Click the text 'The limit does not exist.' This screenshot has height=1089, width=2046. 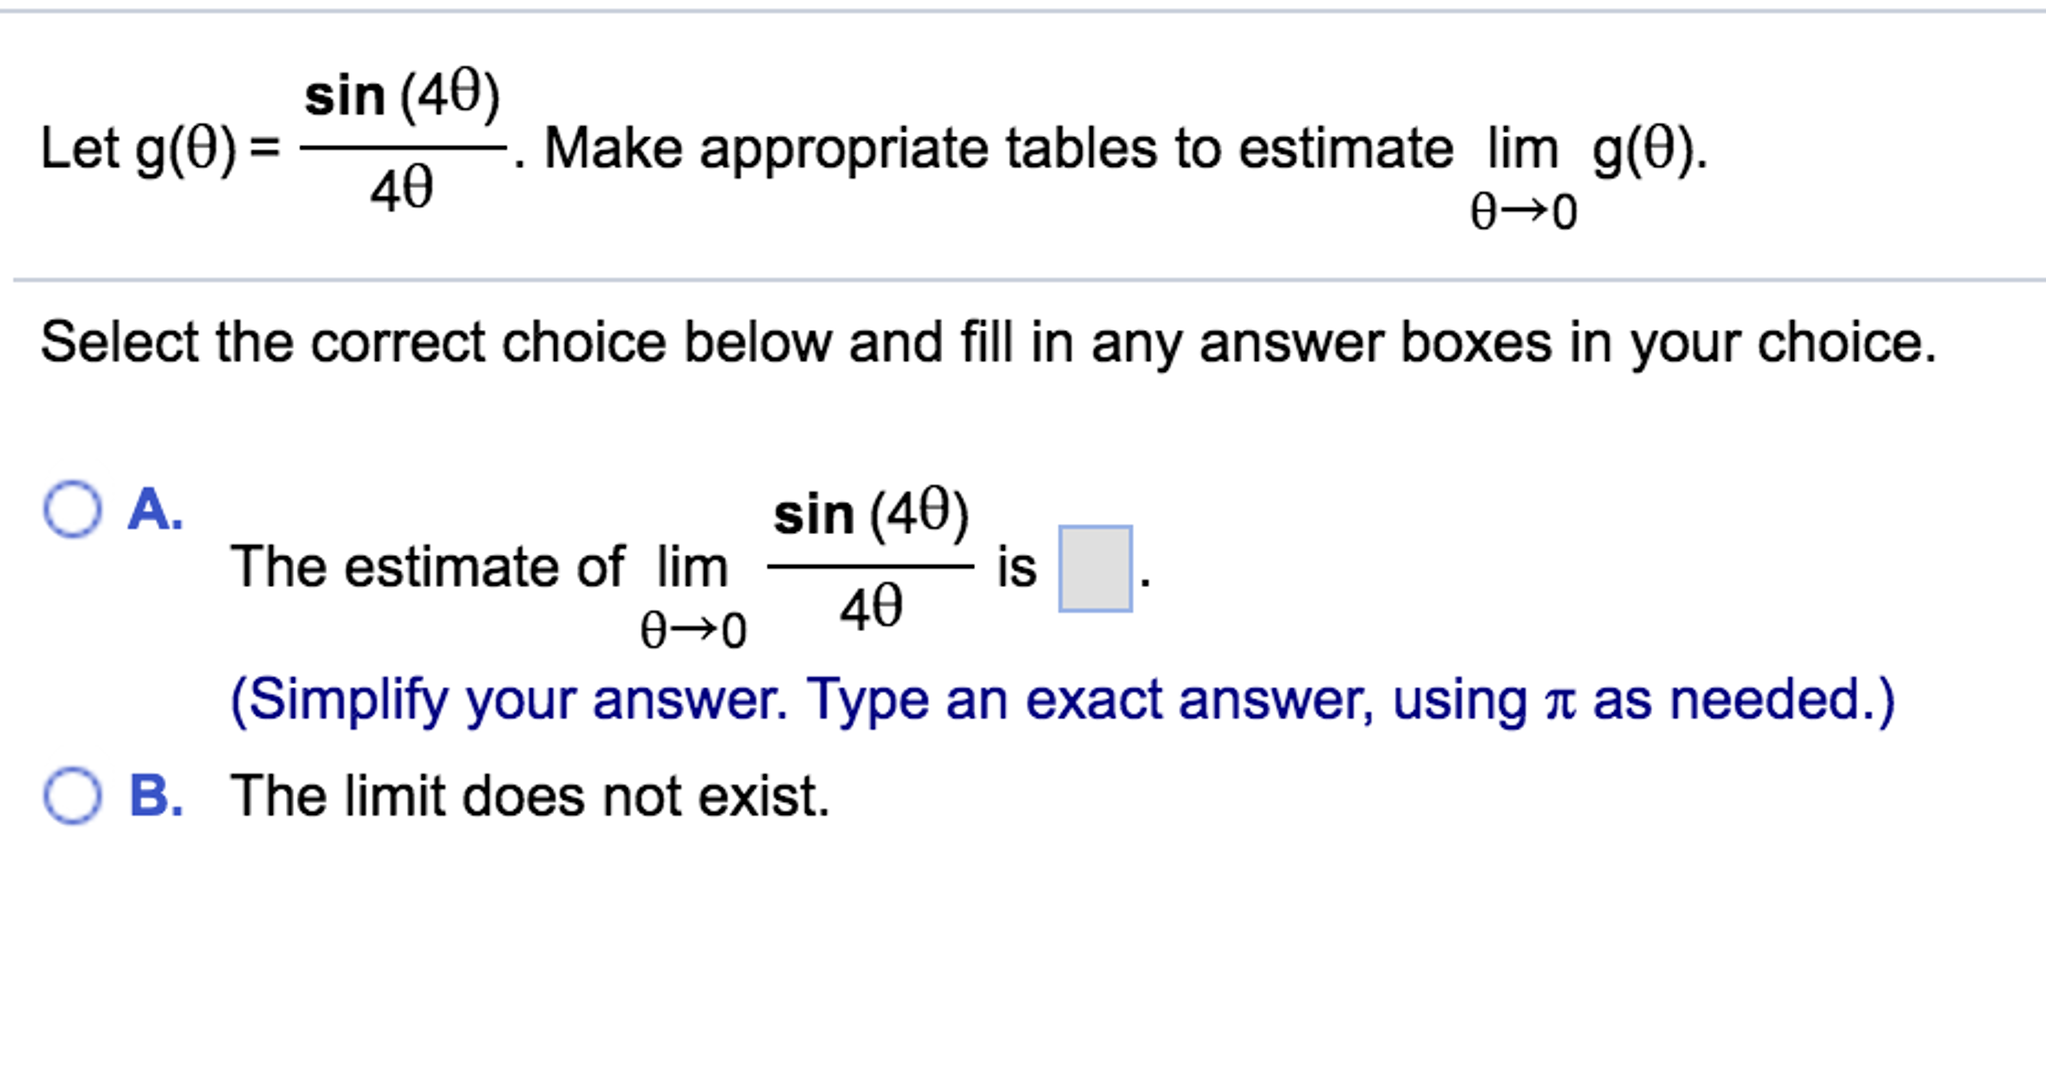point(530,793)
